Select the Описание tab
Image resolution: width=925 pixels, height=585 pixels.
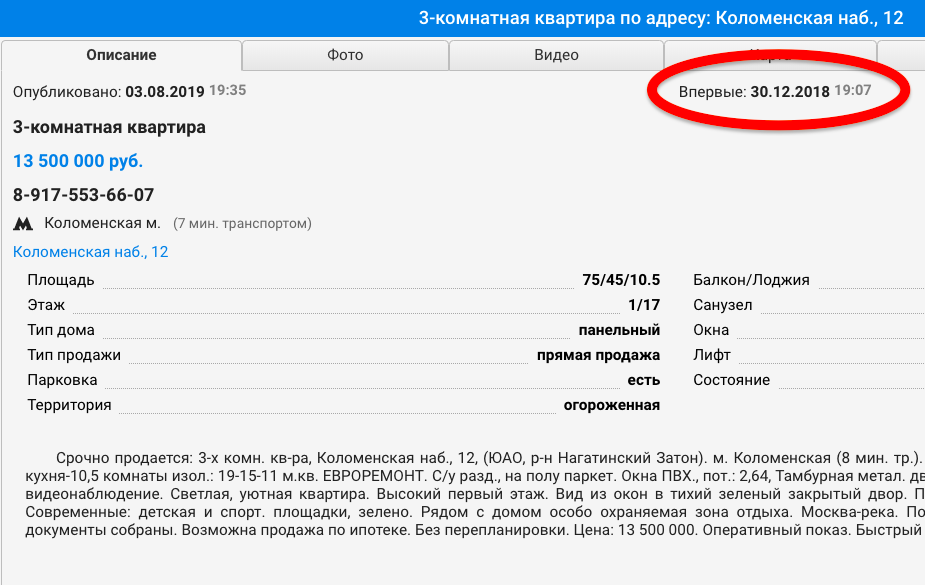122,55
